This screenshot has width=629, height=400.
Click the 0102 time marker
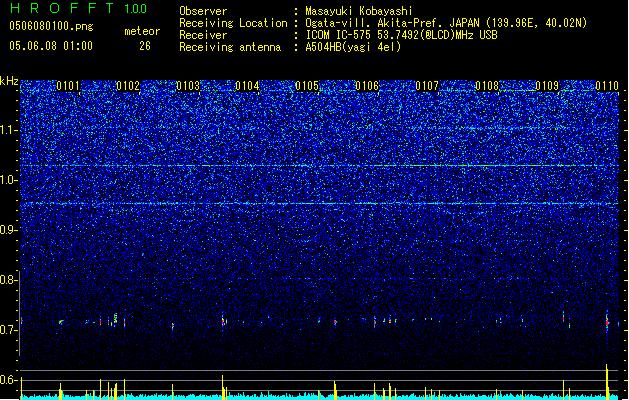pyautogui.click(x=128, y=86)
